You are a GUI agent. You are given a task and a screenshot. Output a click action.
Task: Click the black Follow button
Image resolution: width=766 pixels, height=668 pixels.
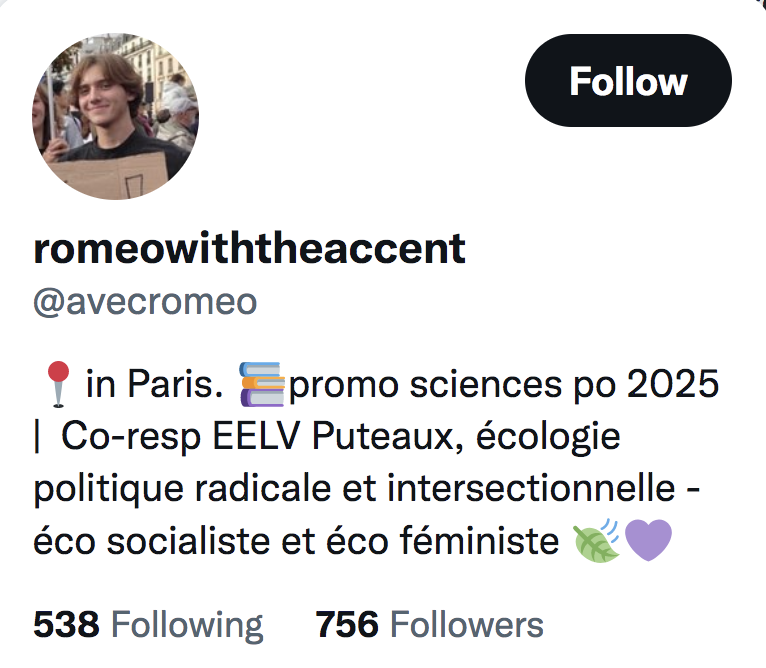[x=628, y=81]
